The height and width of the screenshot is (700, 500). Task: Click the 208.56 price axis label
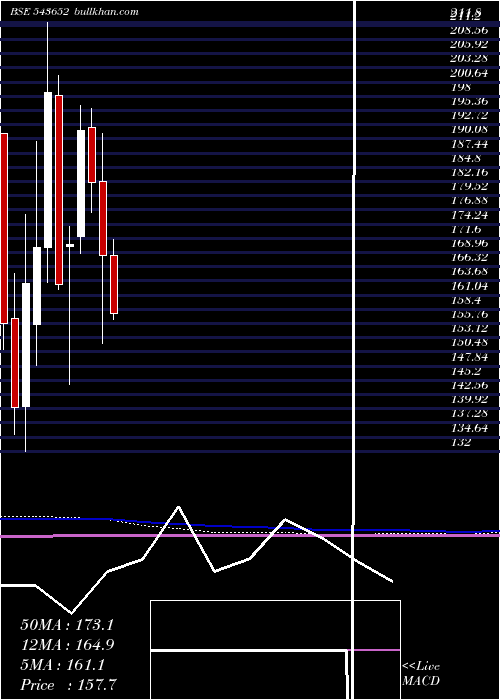point(469,30)
